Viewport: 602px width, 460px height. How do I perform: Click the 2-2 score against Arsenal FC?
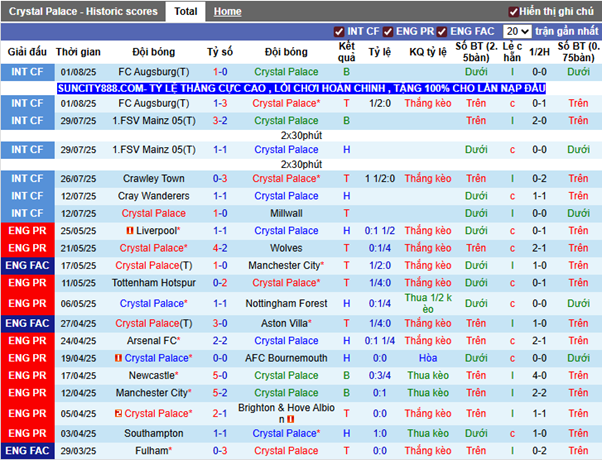[220, 341]
